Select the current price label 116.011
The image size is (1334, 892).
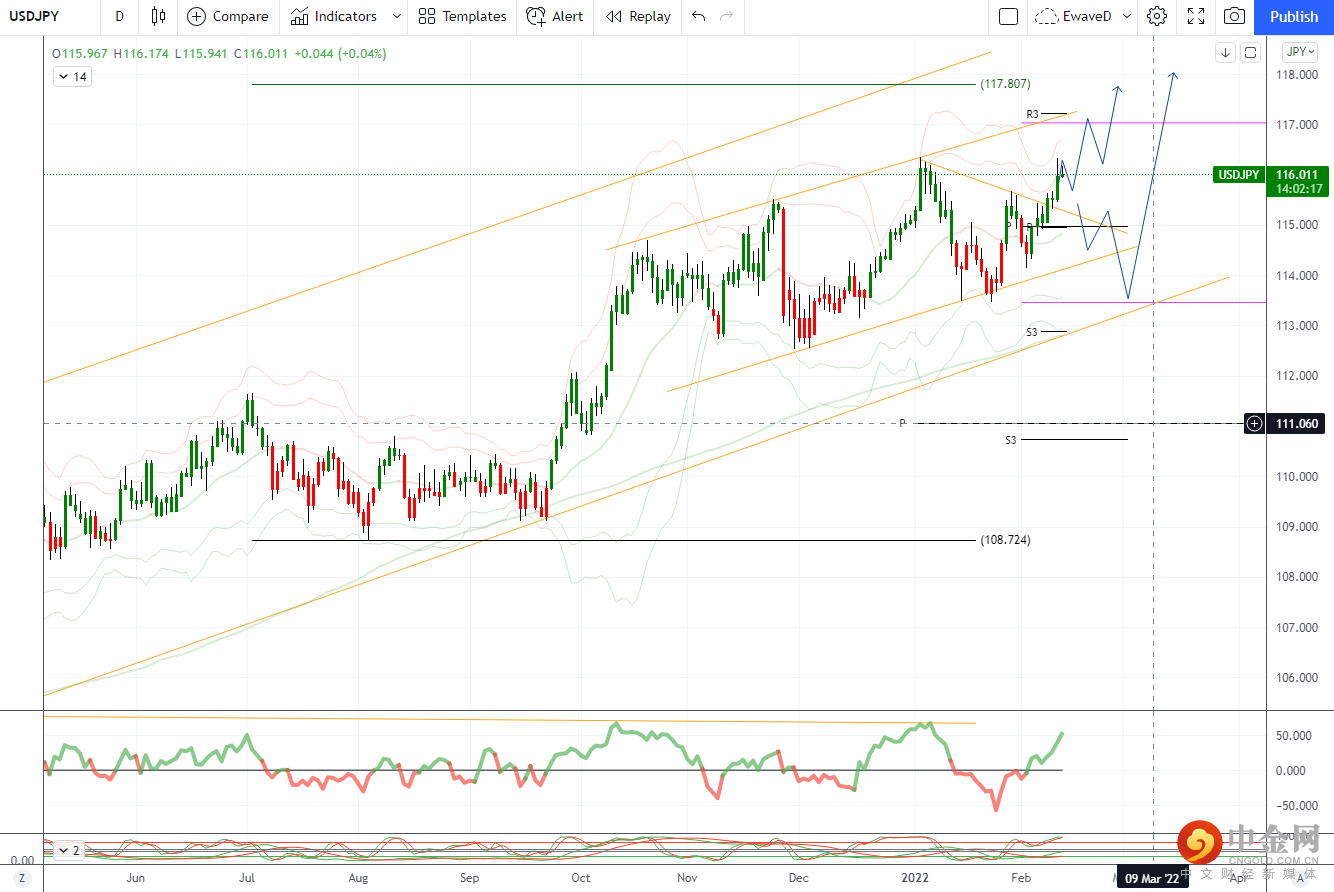[x=1299, y=175]
